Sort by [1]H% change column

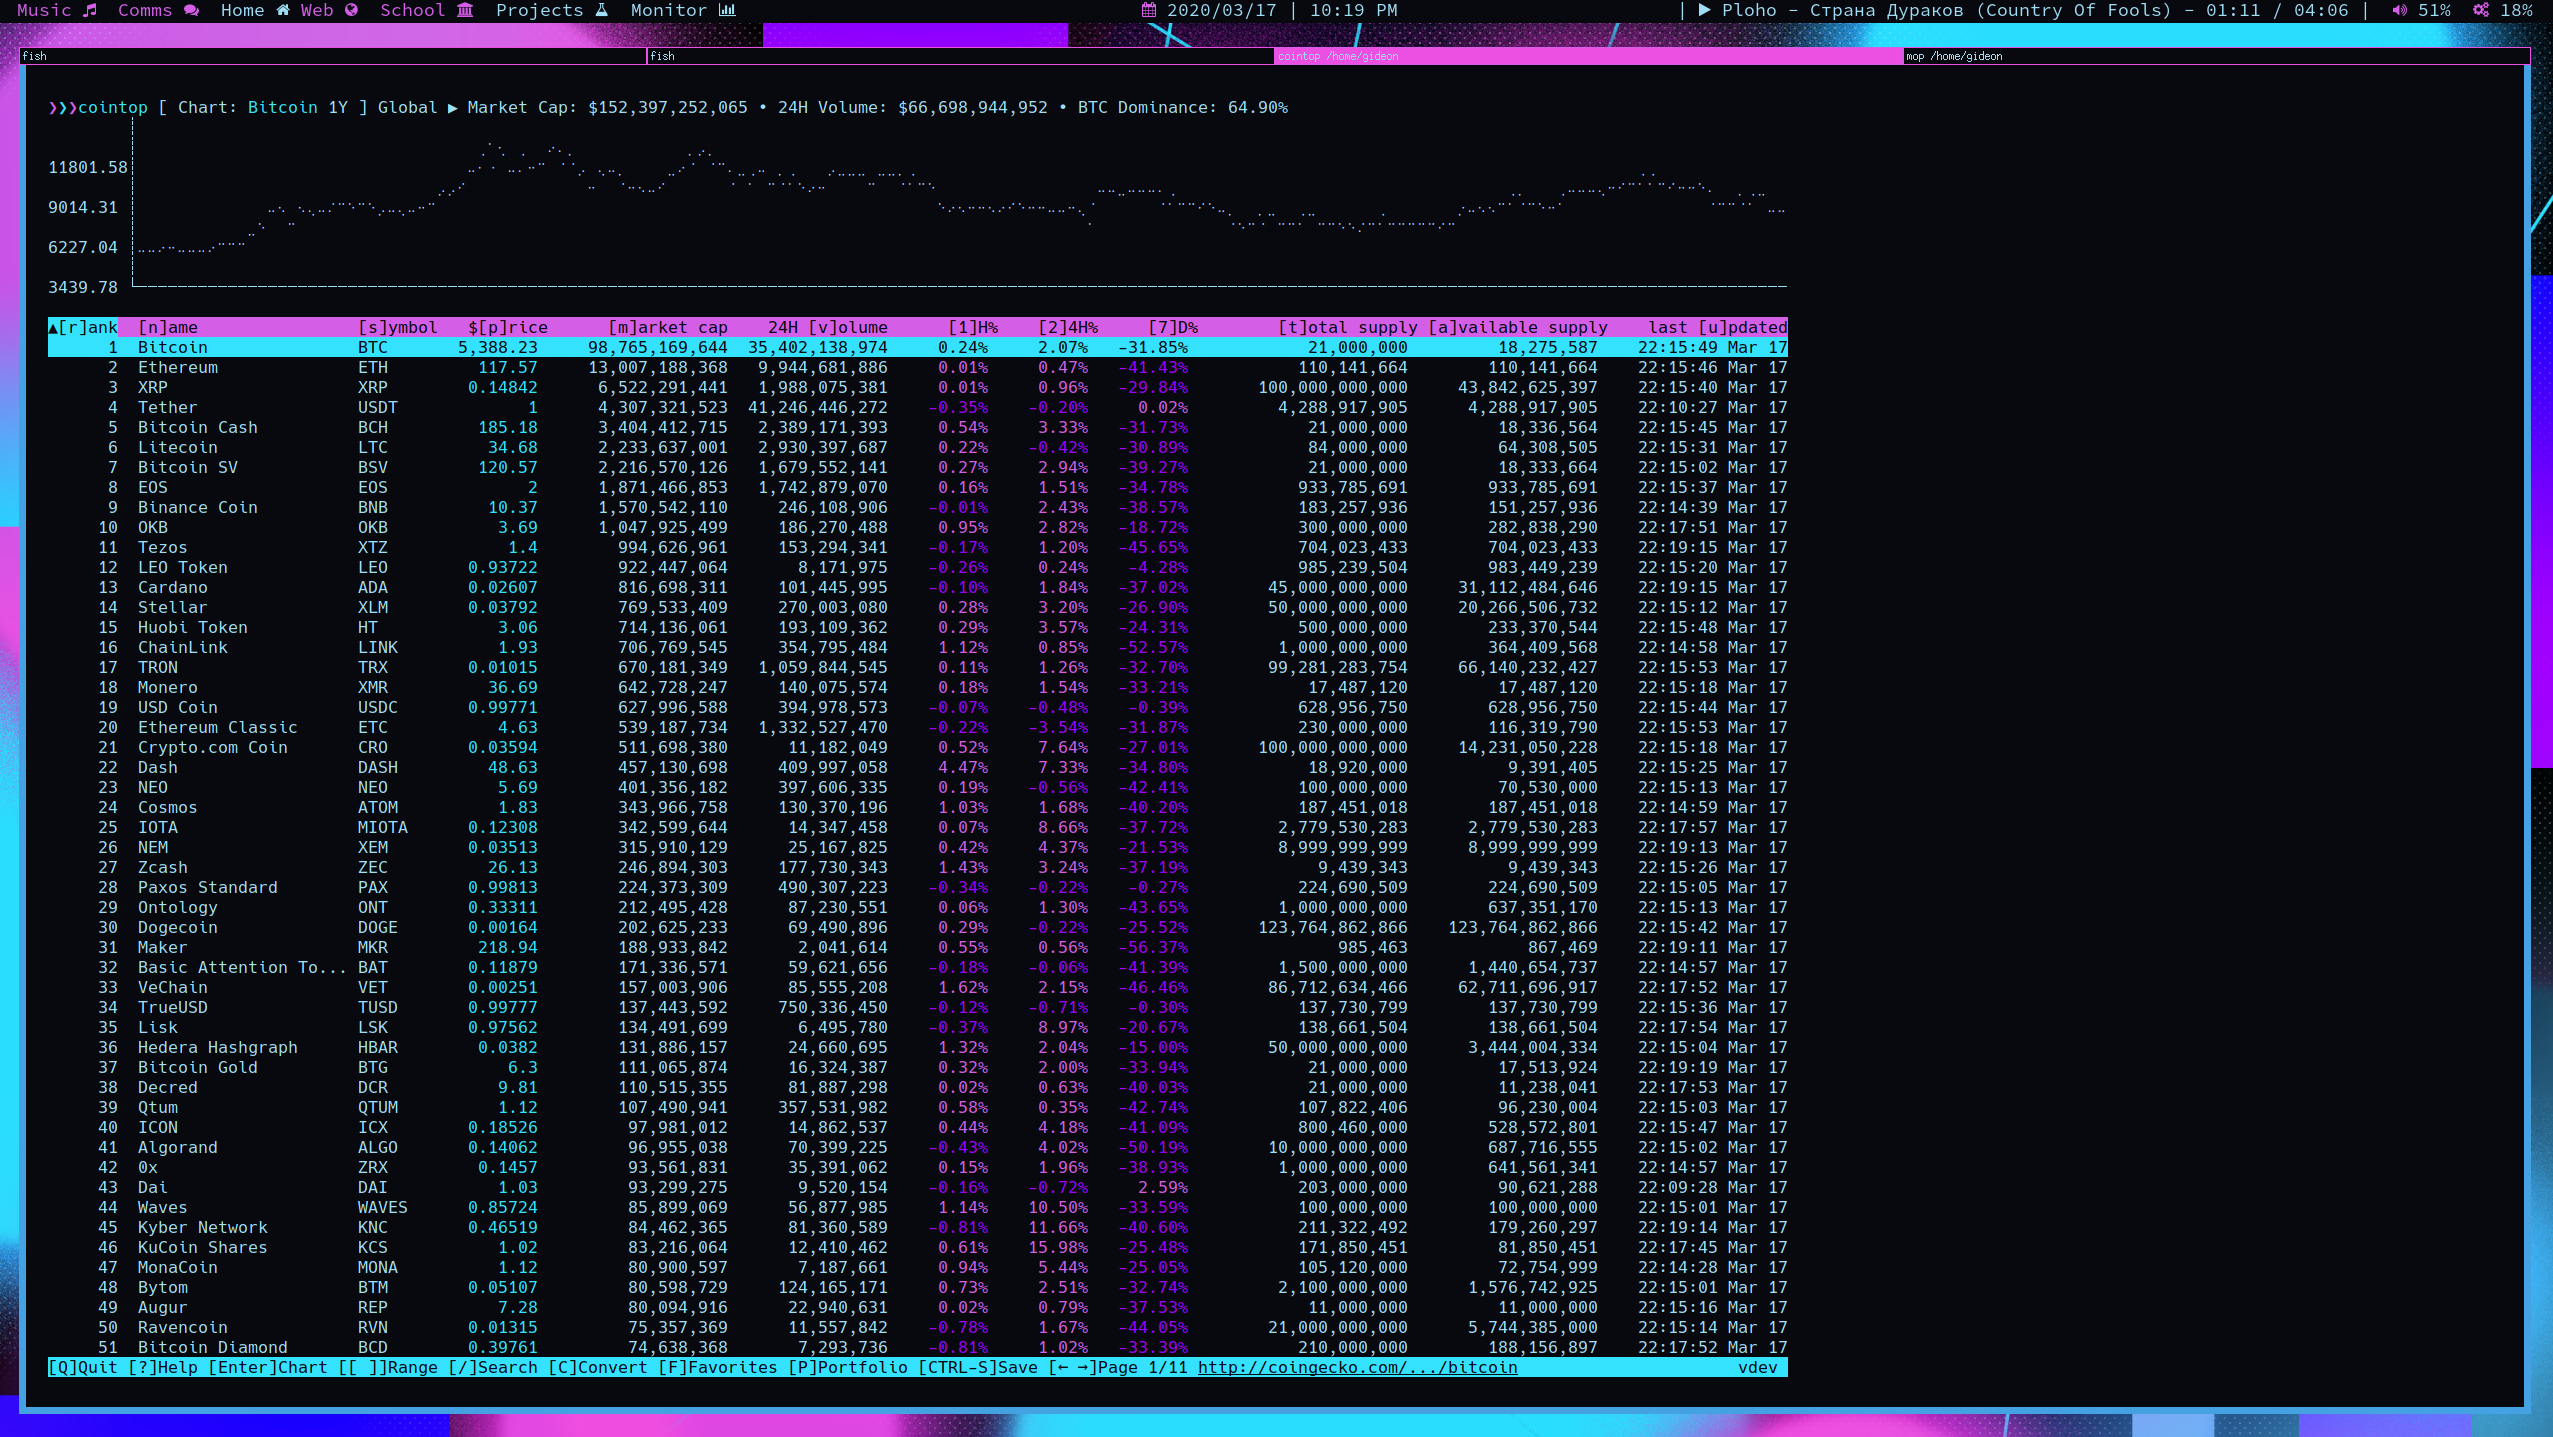(x=972, y=327)
